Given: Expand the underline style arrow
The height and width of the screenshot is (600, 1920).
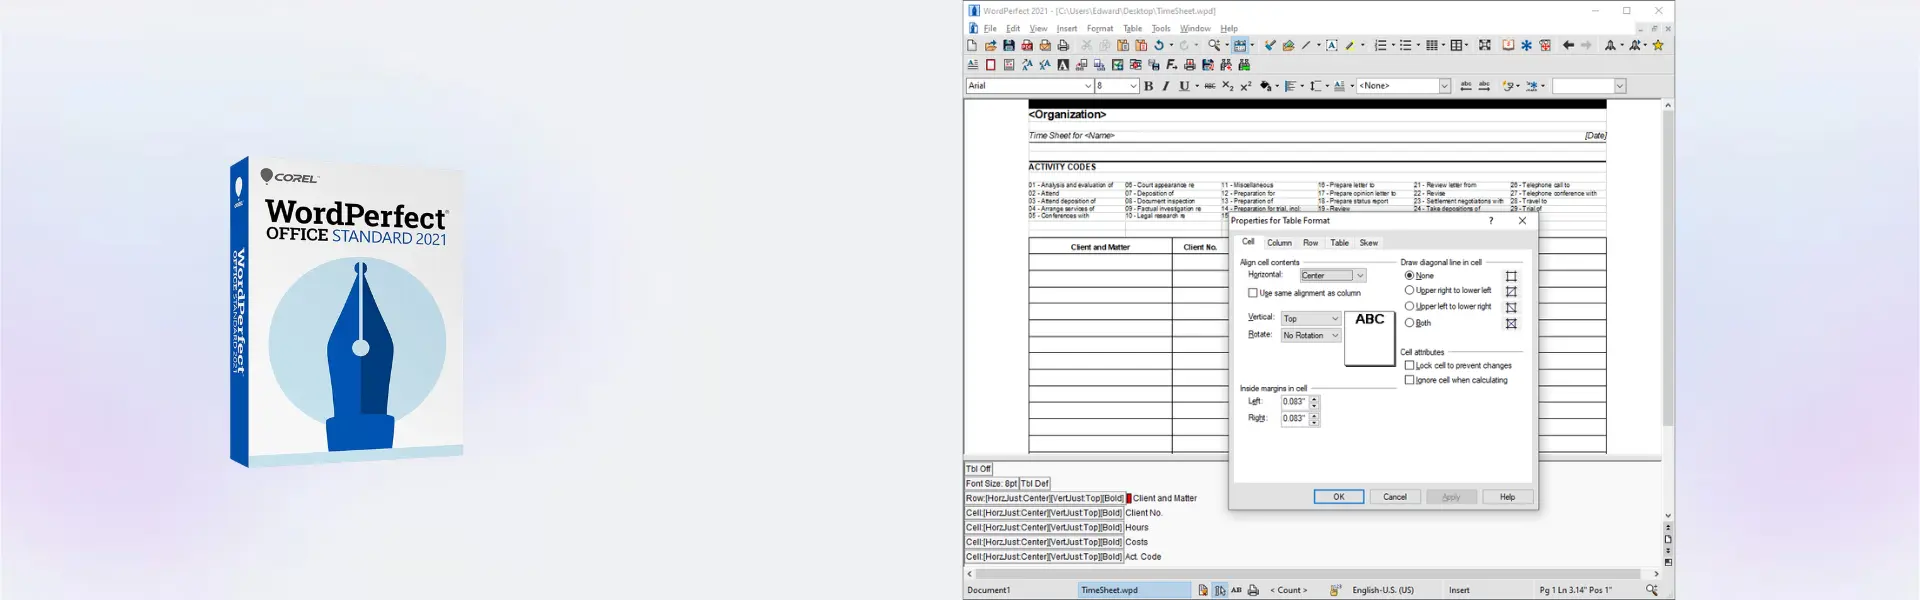Looking at the screenshot, I should (1197, 86).
